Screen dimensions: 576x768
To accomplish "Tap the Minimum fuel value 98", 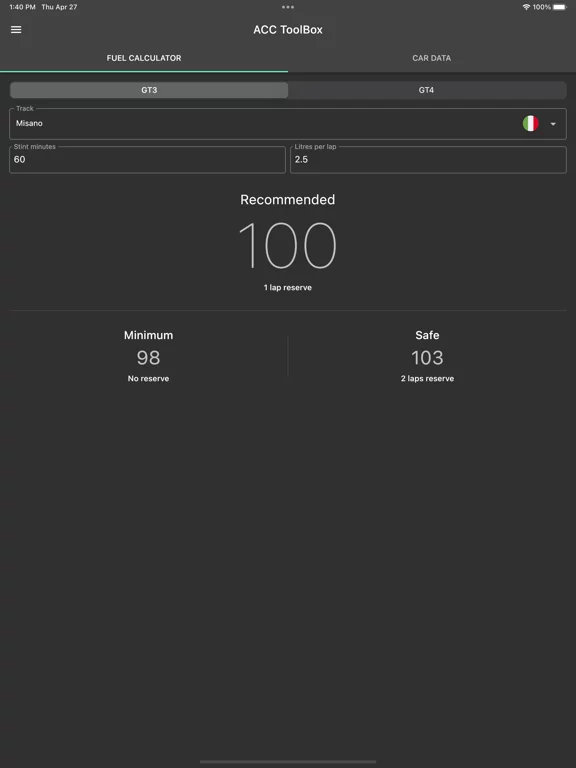I will [148, 358].
